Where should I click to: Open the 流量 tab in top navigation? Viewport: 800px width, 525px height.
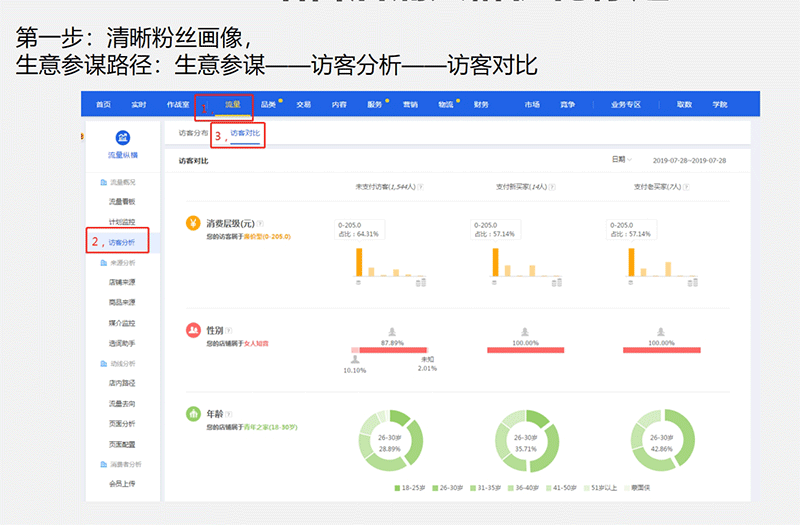232,104
